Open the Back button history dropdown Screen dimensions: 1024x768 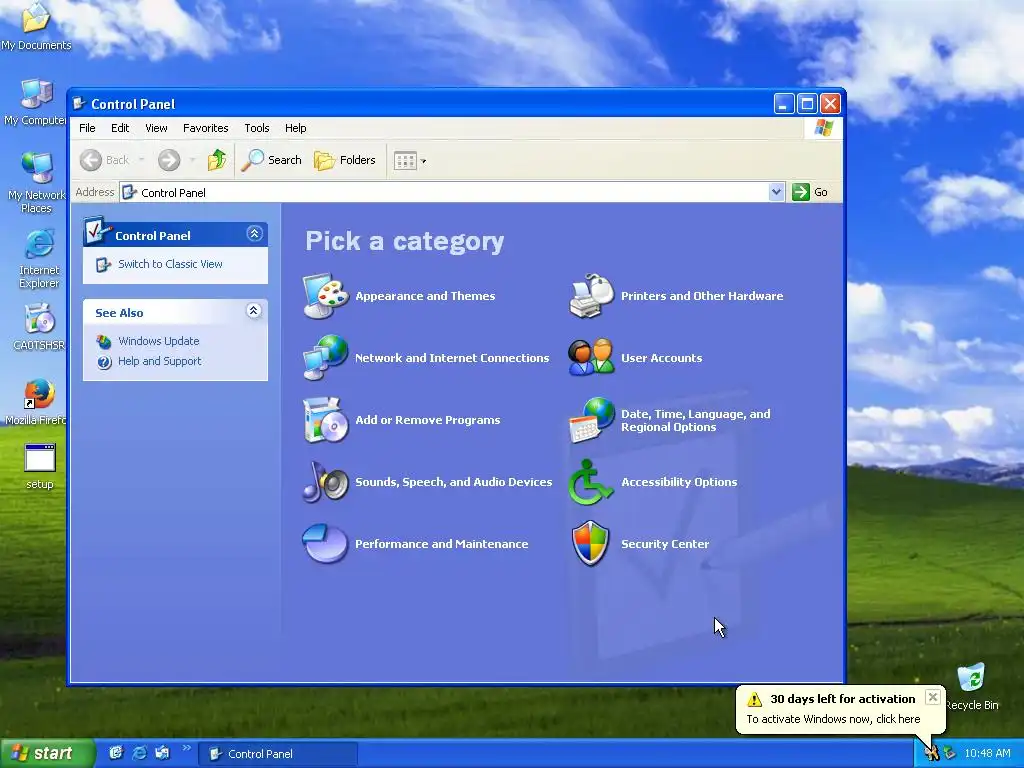tap(141, 160)
